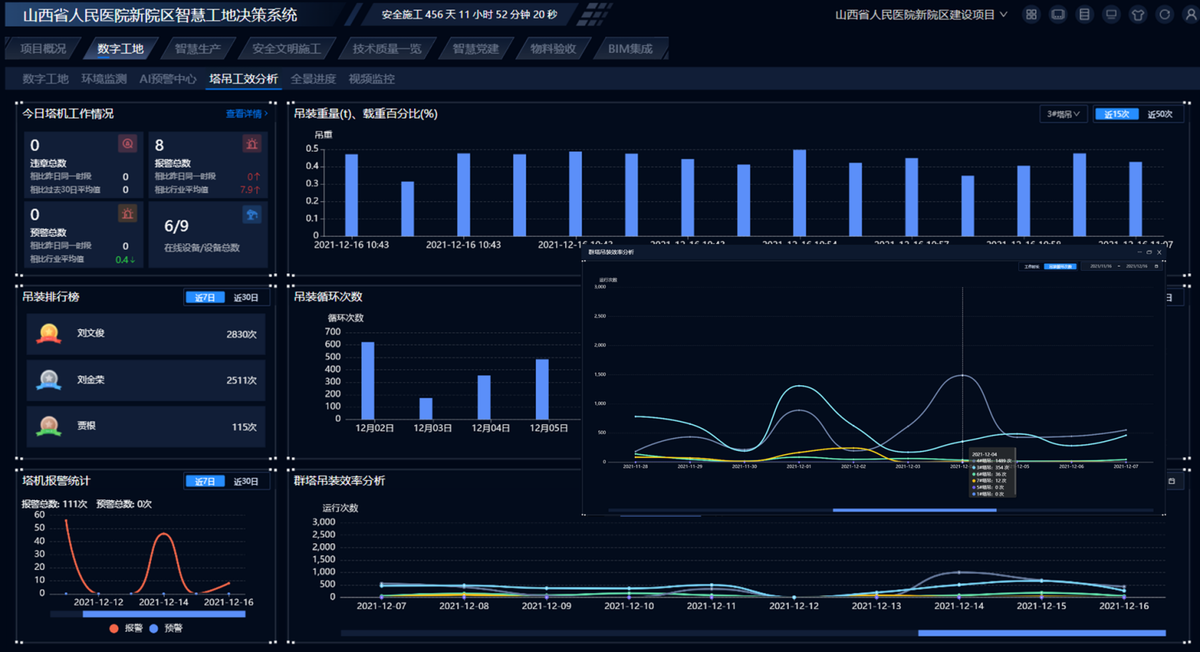Click 报警总数: 111次 summary text
The image size is (1200, 652).
[53, 504]
